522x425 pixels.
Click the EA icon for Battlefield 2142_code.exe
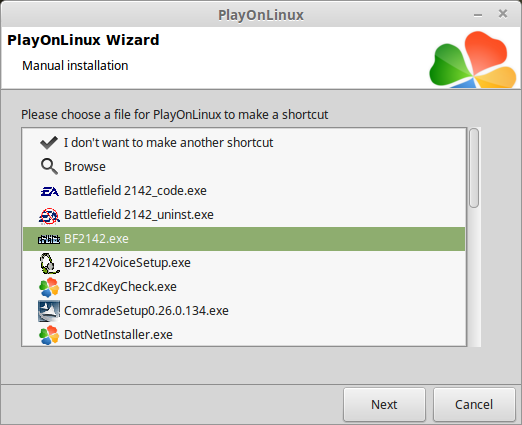pyautogui.click(x=49, y=191)
